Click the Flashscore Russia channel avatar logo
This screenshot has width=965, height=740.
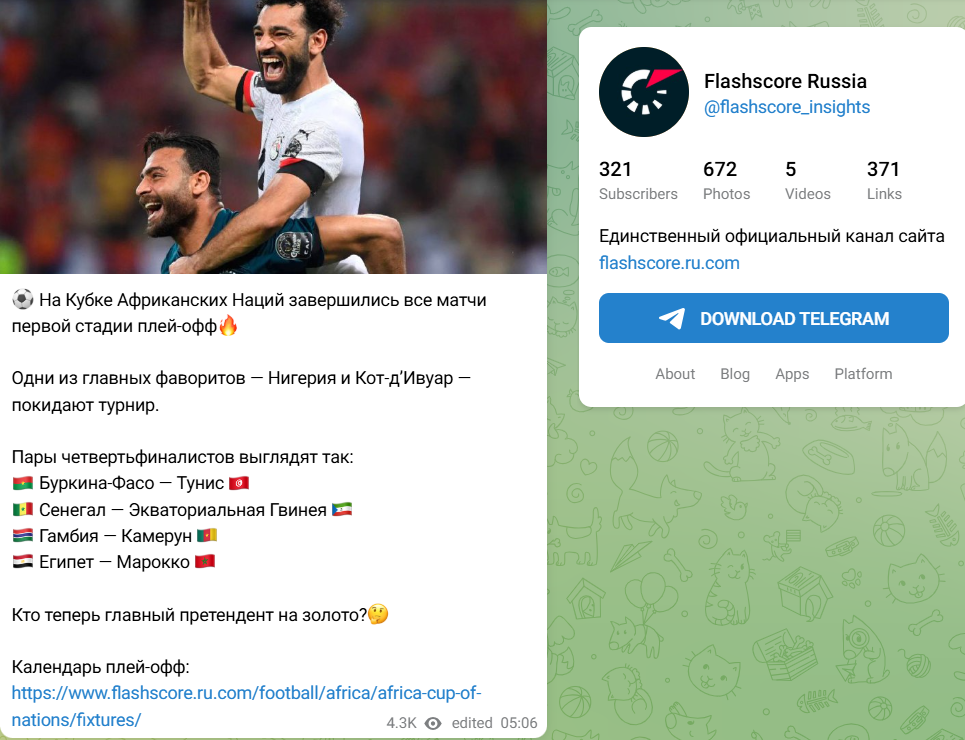tap(644, 92)
